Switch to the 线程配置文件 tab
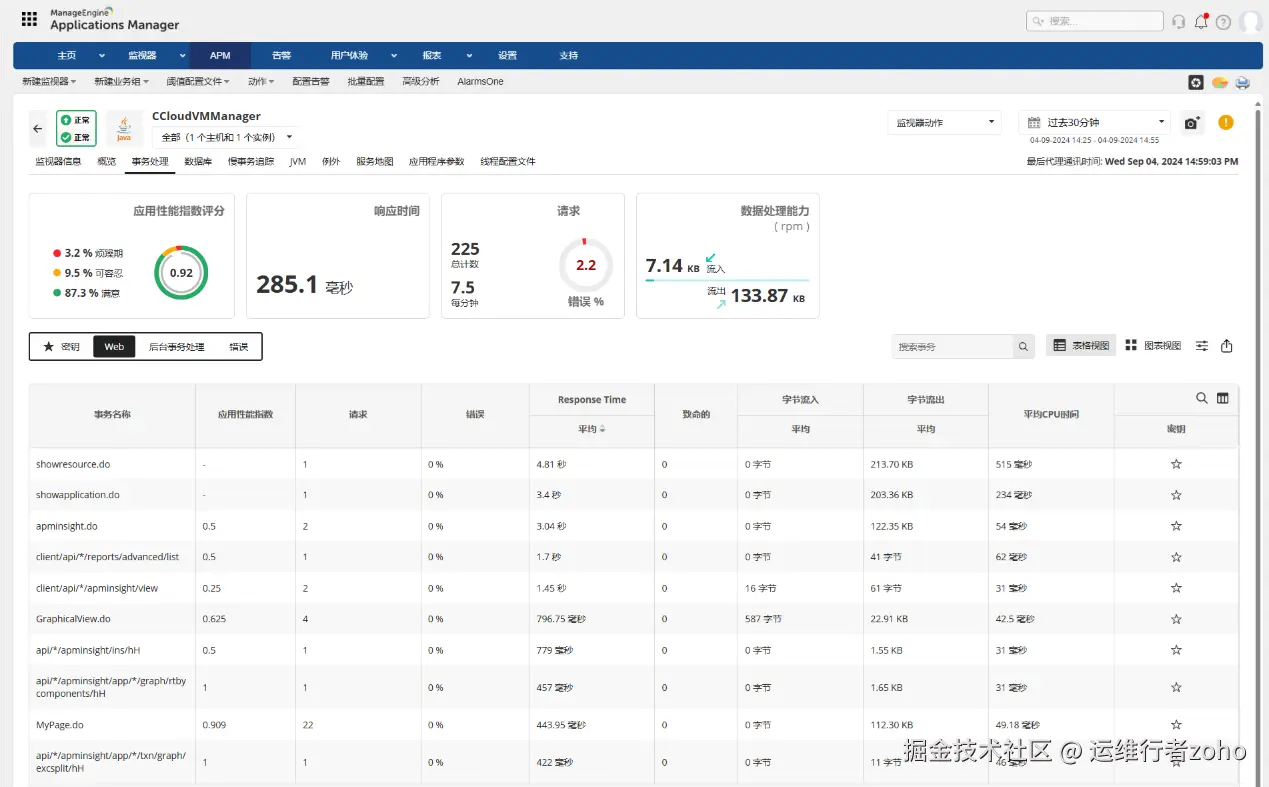 pyautogui.click(x=508, y=161)
